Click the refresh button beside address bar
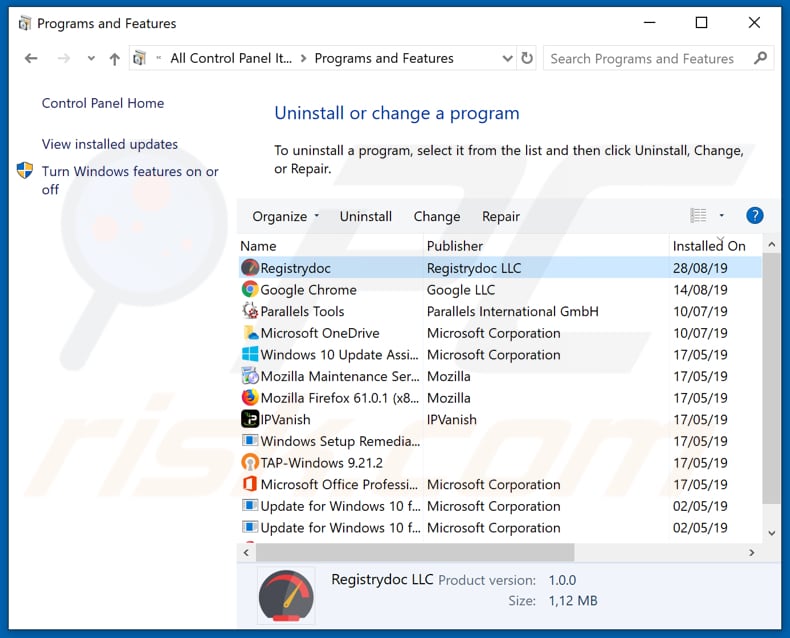The image size is (790, 638). 527,58
